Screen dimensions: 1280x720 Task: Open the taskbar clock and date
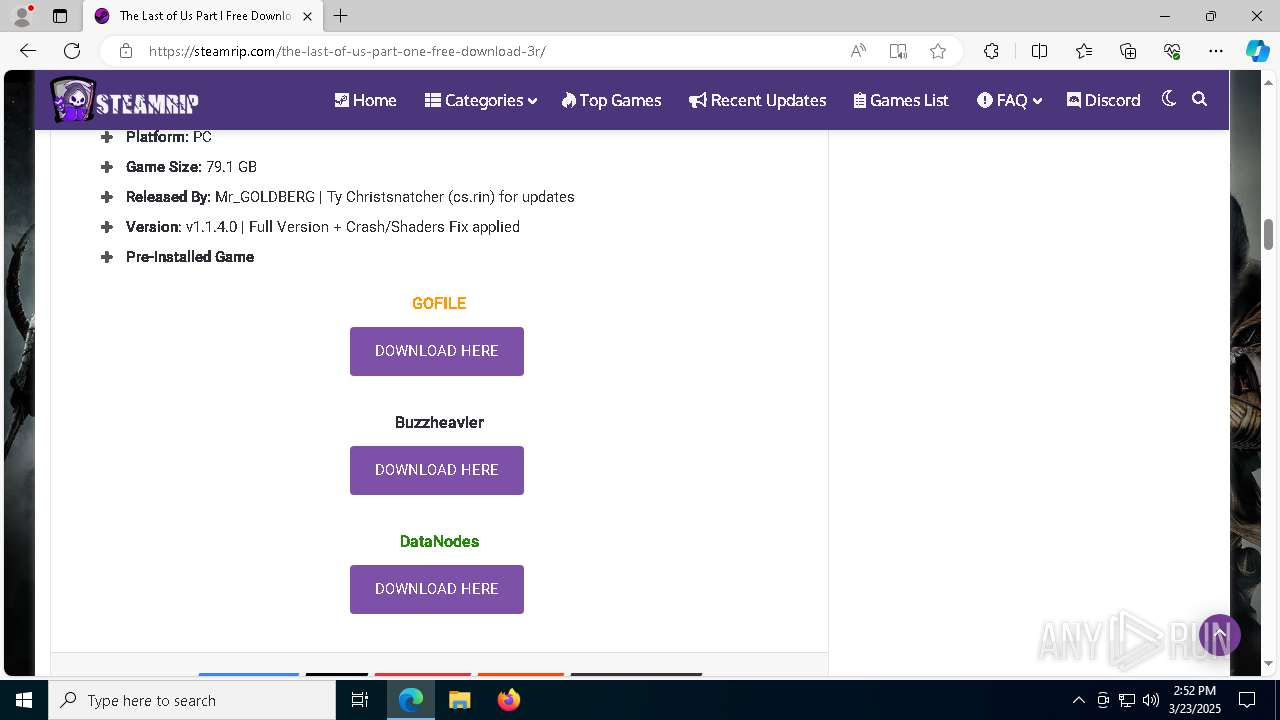tap(1195, 700)
